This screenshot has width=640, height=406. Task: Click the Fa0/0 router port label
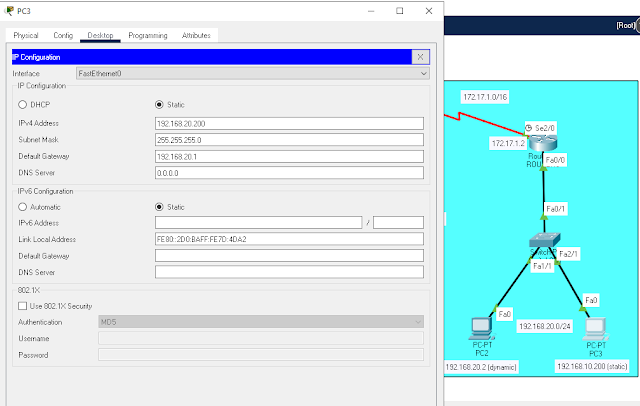tap(555, 160)
